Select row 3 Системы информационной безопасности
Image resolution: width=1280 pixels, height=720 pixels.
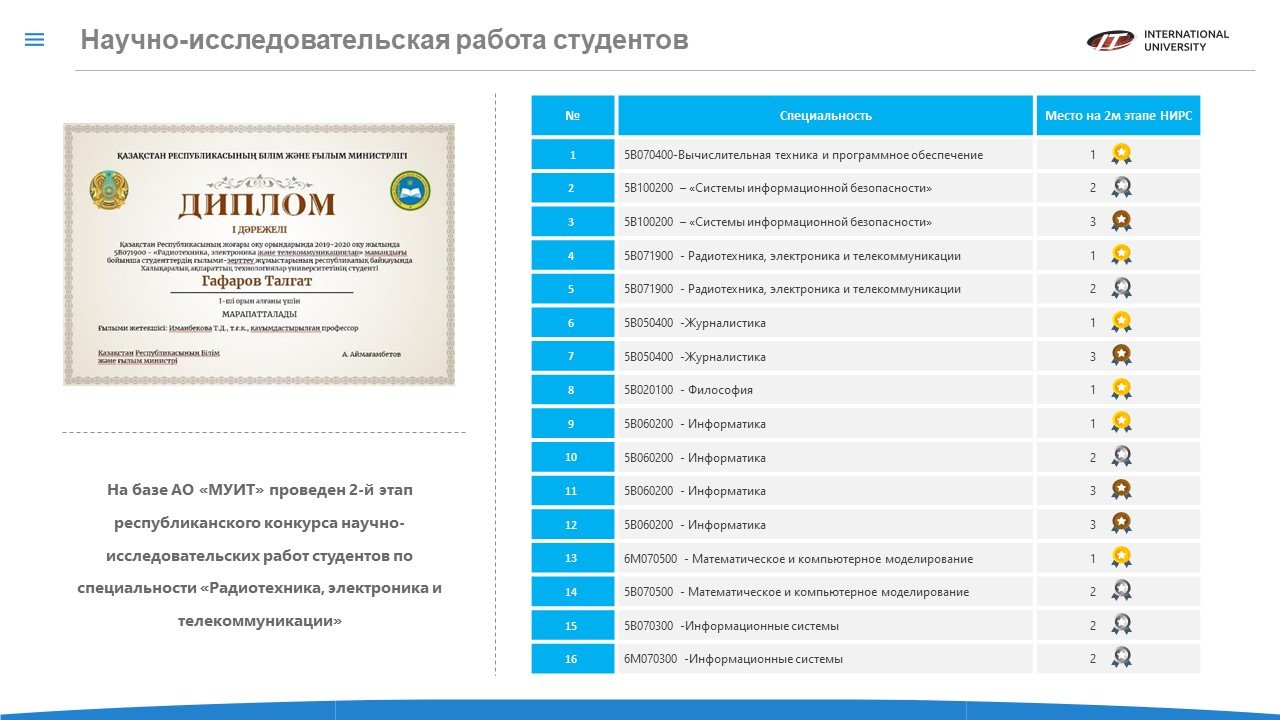point(825,222)
